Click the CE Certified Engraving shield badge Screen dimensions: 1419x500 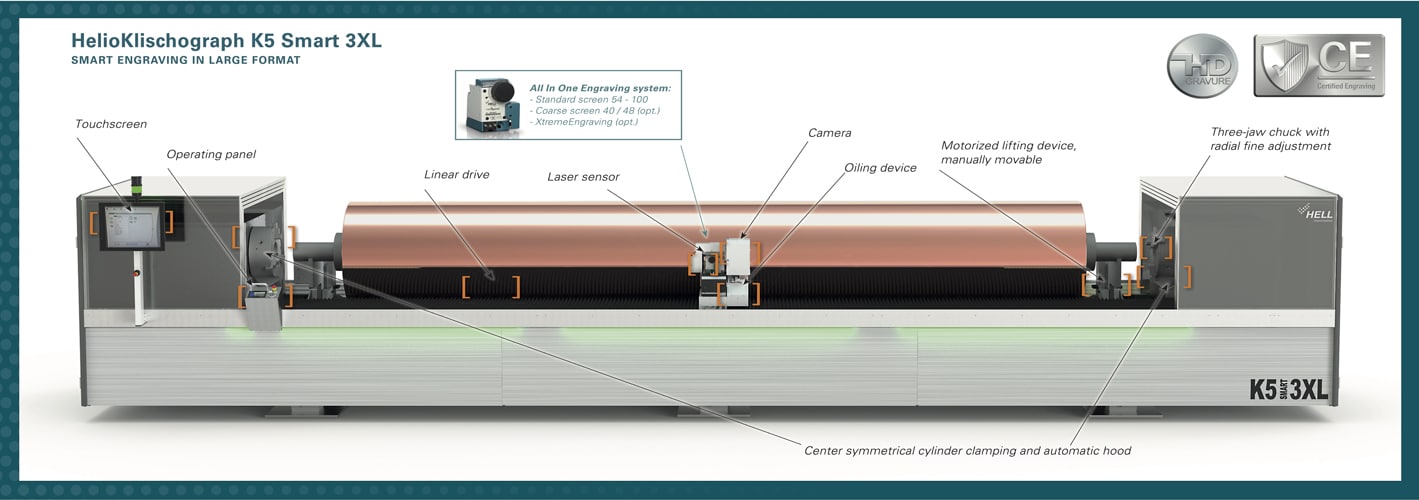point(1319,66)
